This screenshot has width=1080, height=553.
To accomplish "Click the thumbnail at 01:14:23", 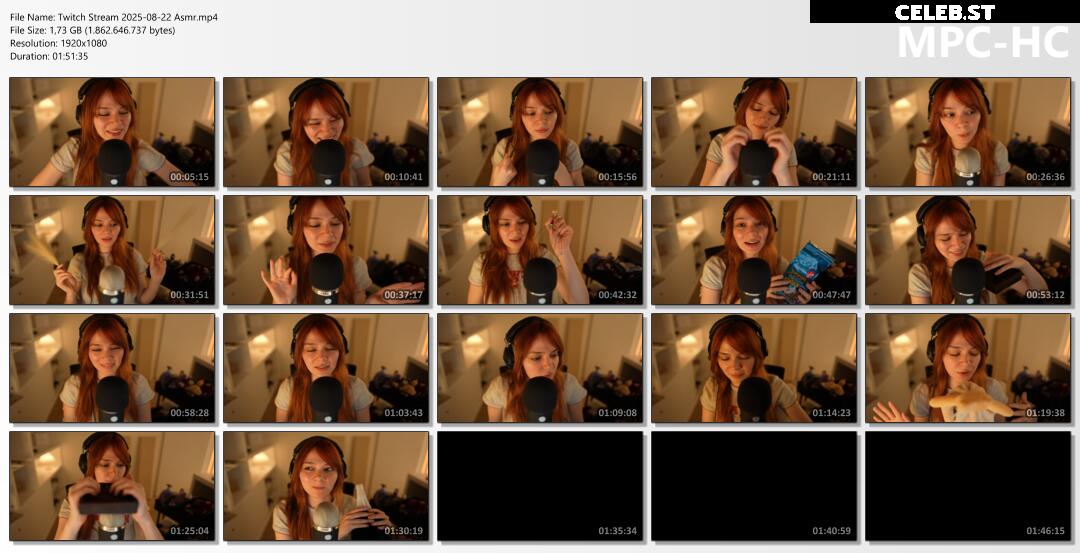I will point(754,368).
